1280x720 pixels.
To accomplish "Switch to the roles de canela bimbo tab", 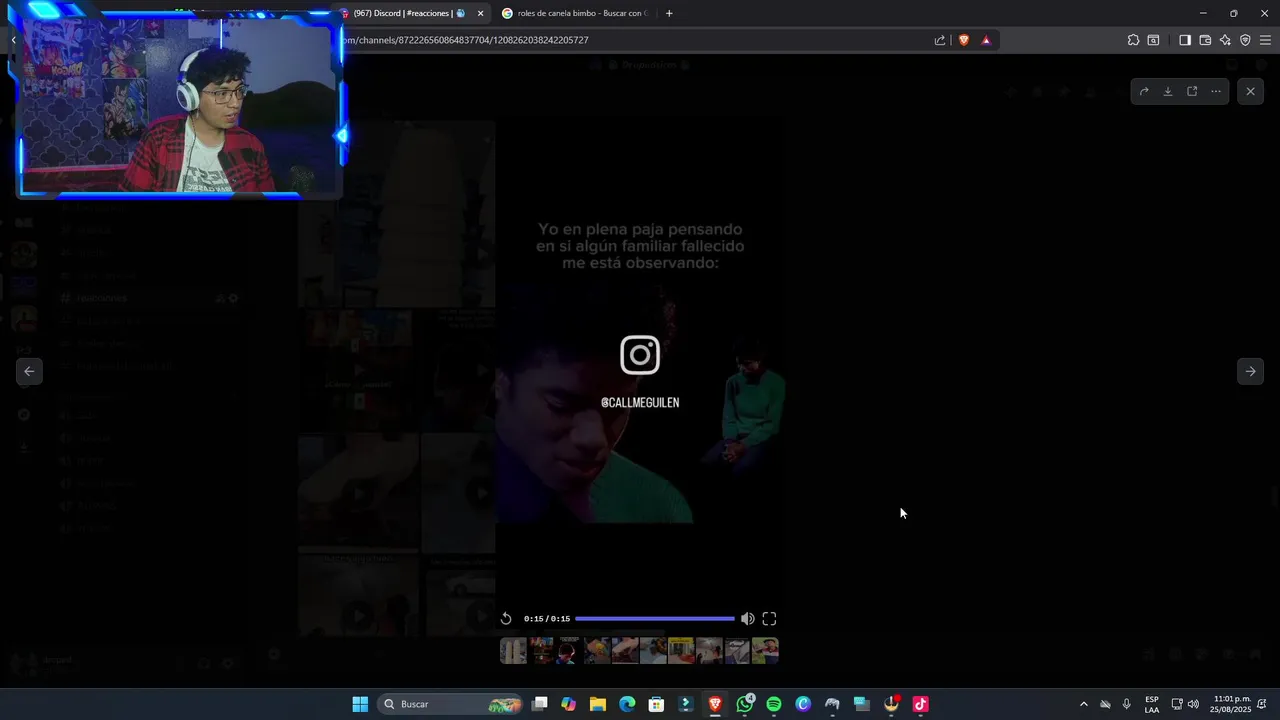I will (x=575, y=13).
